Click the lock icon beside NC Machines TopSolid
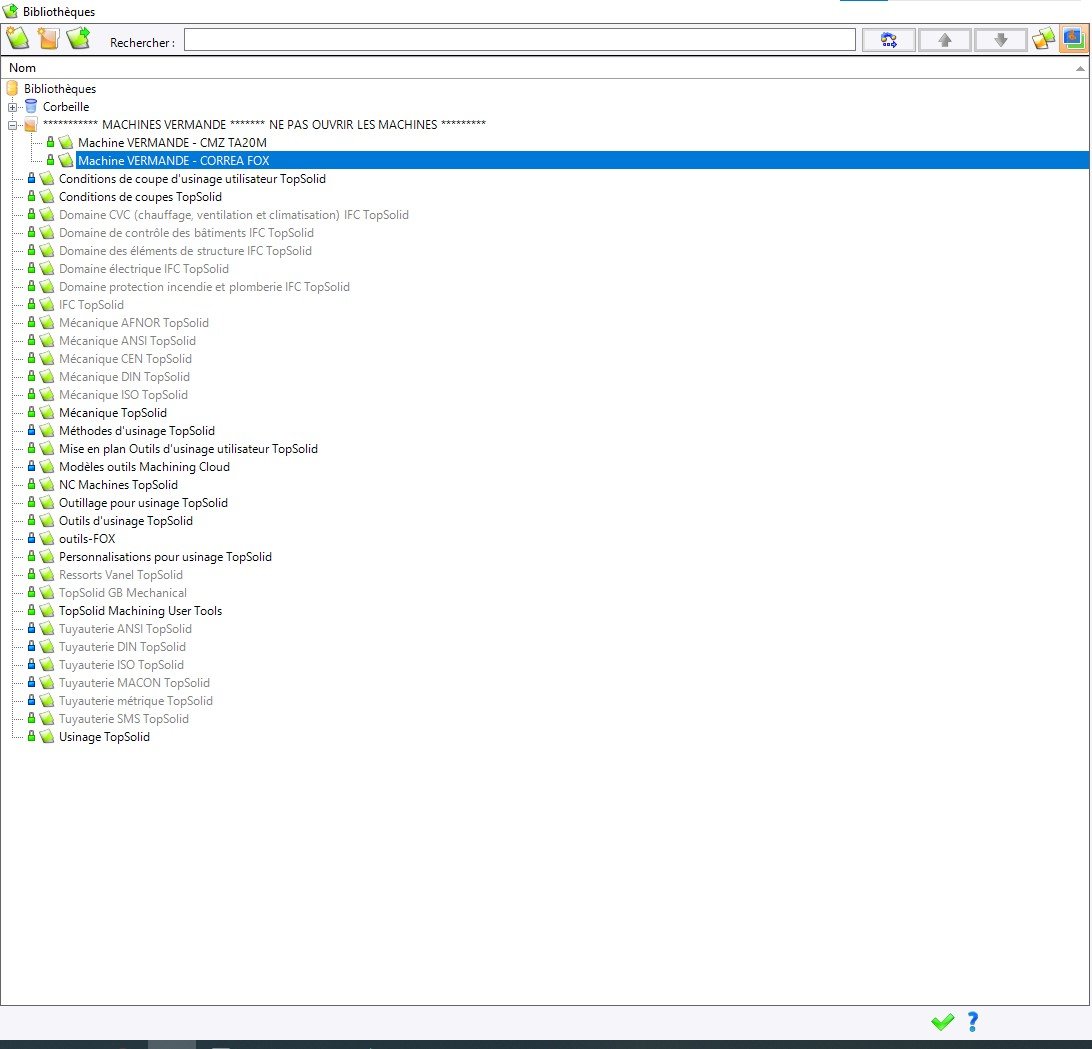The image size is (1092, 1049). coord(31,484)
